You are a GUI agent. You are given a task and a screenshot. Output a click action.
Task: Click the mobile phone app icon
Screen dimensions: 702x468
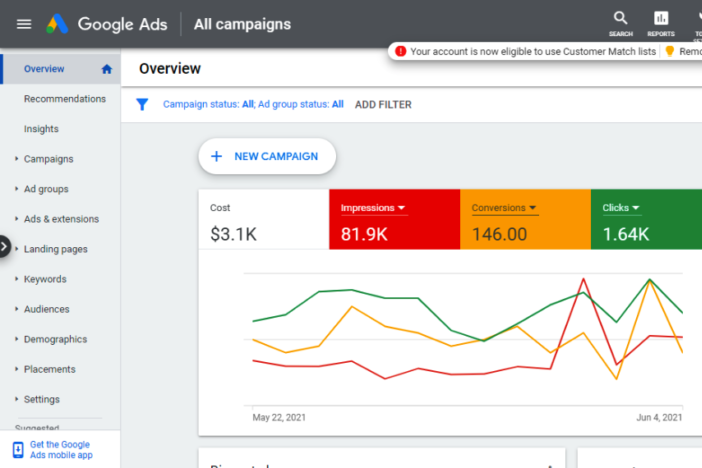coord(18,450)
